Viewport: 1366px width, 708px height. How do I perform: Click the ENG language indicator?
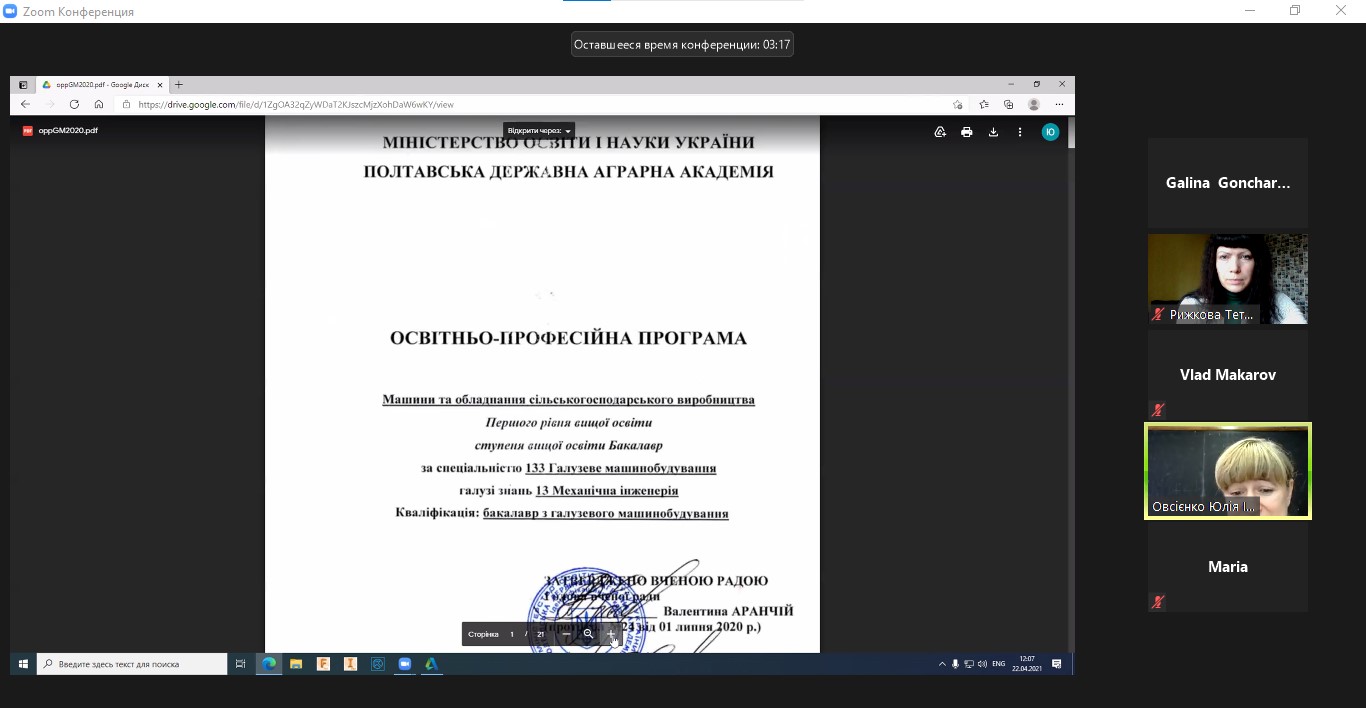pos(998,664)
